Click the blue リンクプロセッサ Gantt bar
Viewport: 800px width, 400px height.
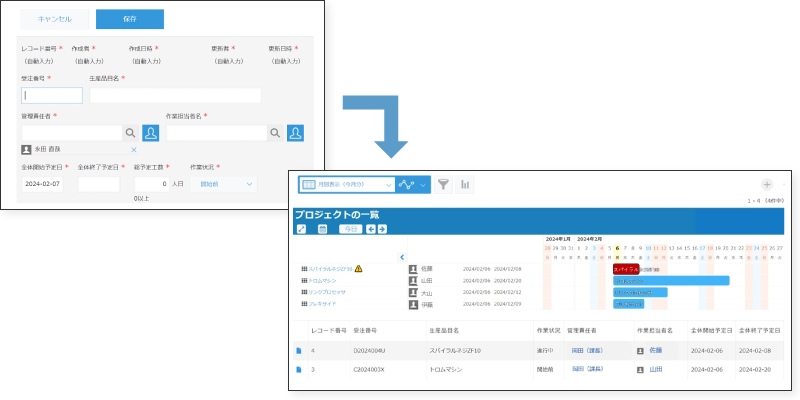pyautogui.click(x=640, y=292)
